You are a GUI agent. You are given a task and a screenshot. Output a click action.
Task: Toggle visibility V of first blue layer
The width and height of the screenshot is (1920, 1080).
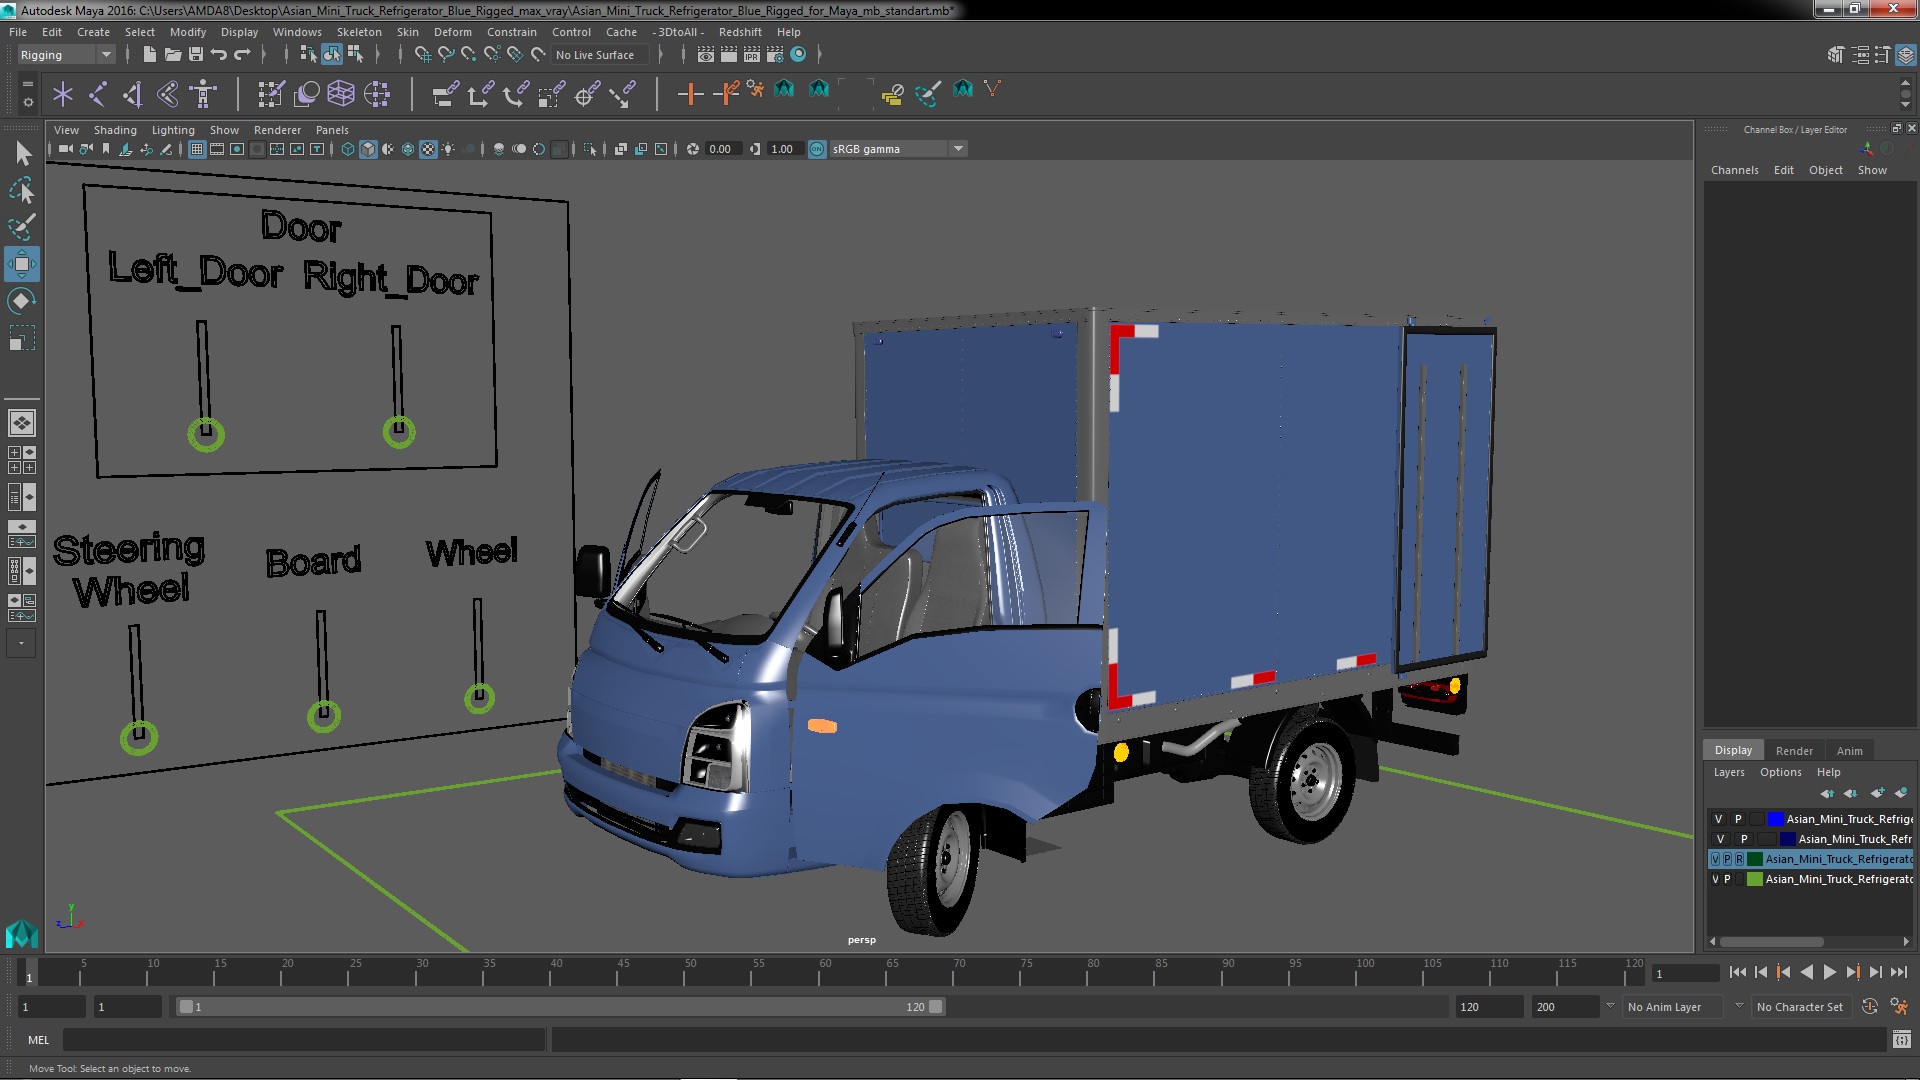(x=1719, y=819)
